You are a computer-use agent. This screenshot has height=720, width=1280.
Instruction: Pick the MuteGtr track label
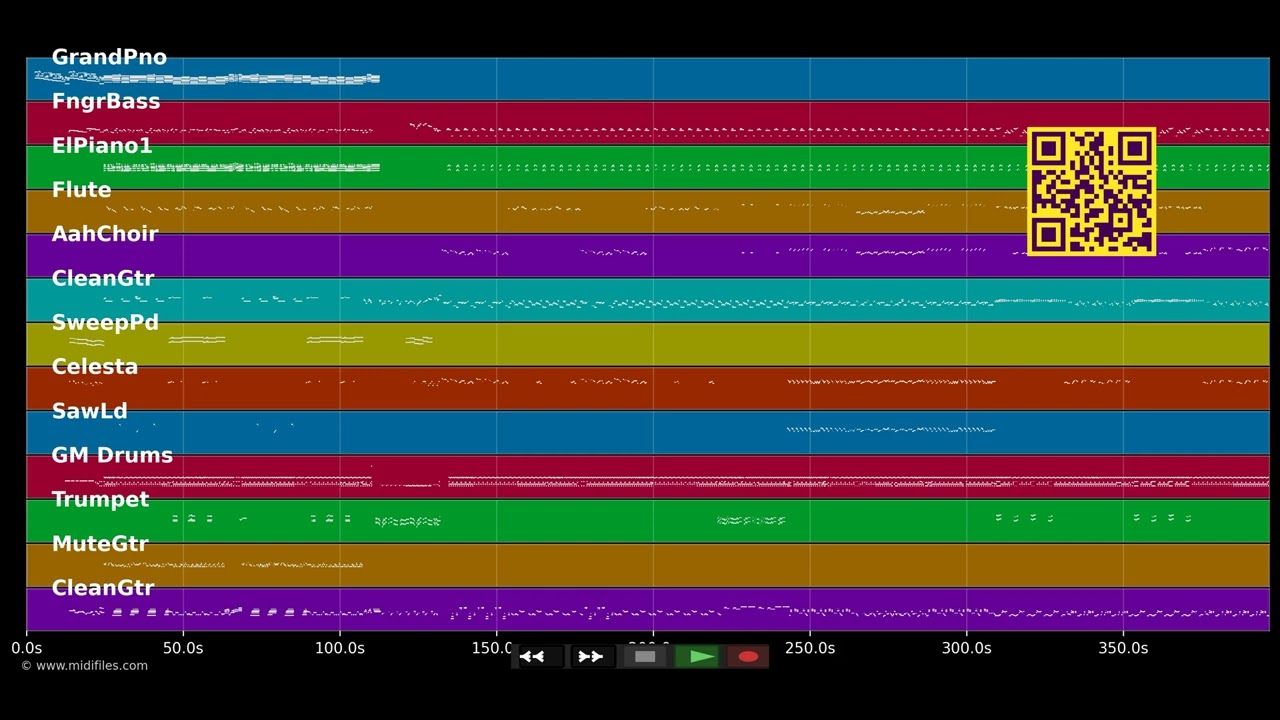click(x=100, y=544)
